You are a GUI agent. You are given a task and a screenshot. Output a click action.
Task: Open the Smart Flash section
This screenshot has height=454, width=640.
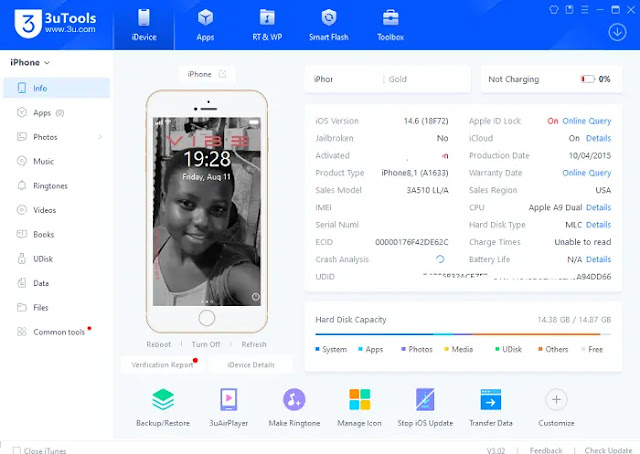[x=329, y=25]
